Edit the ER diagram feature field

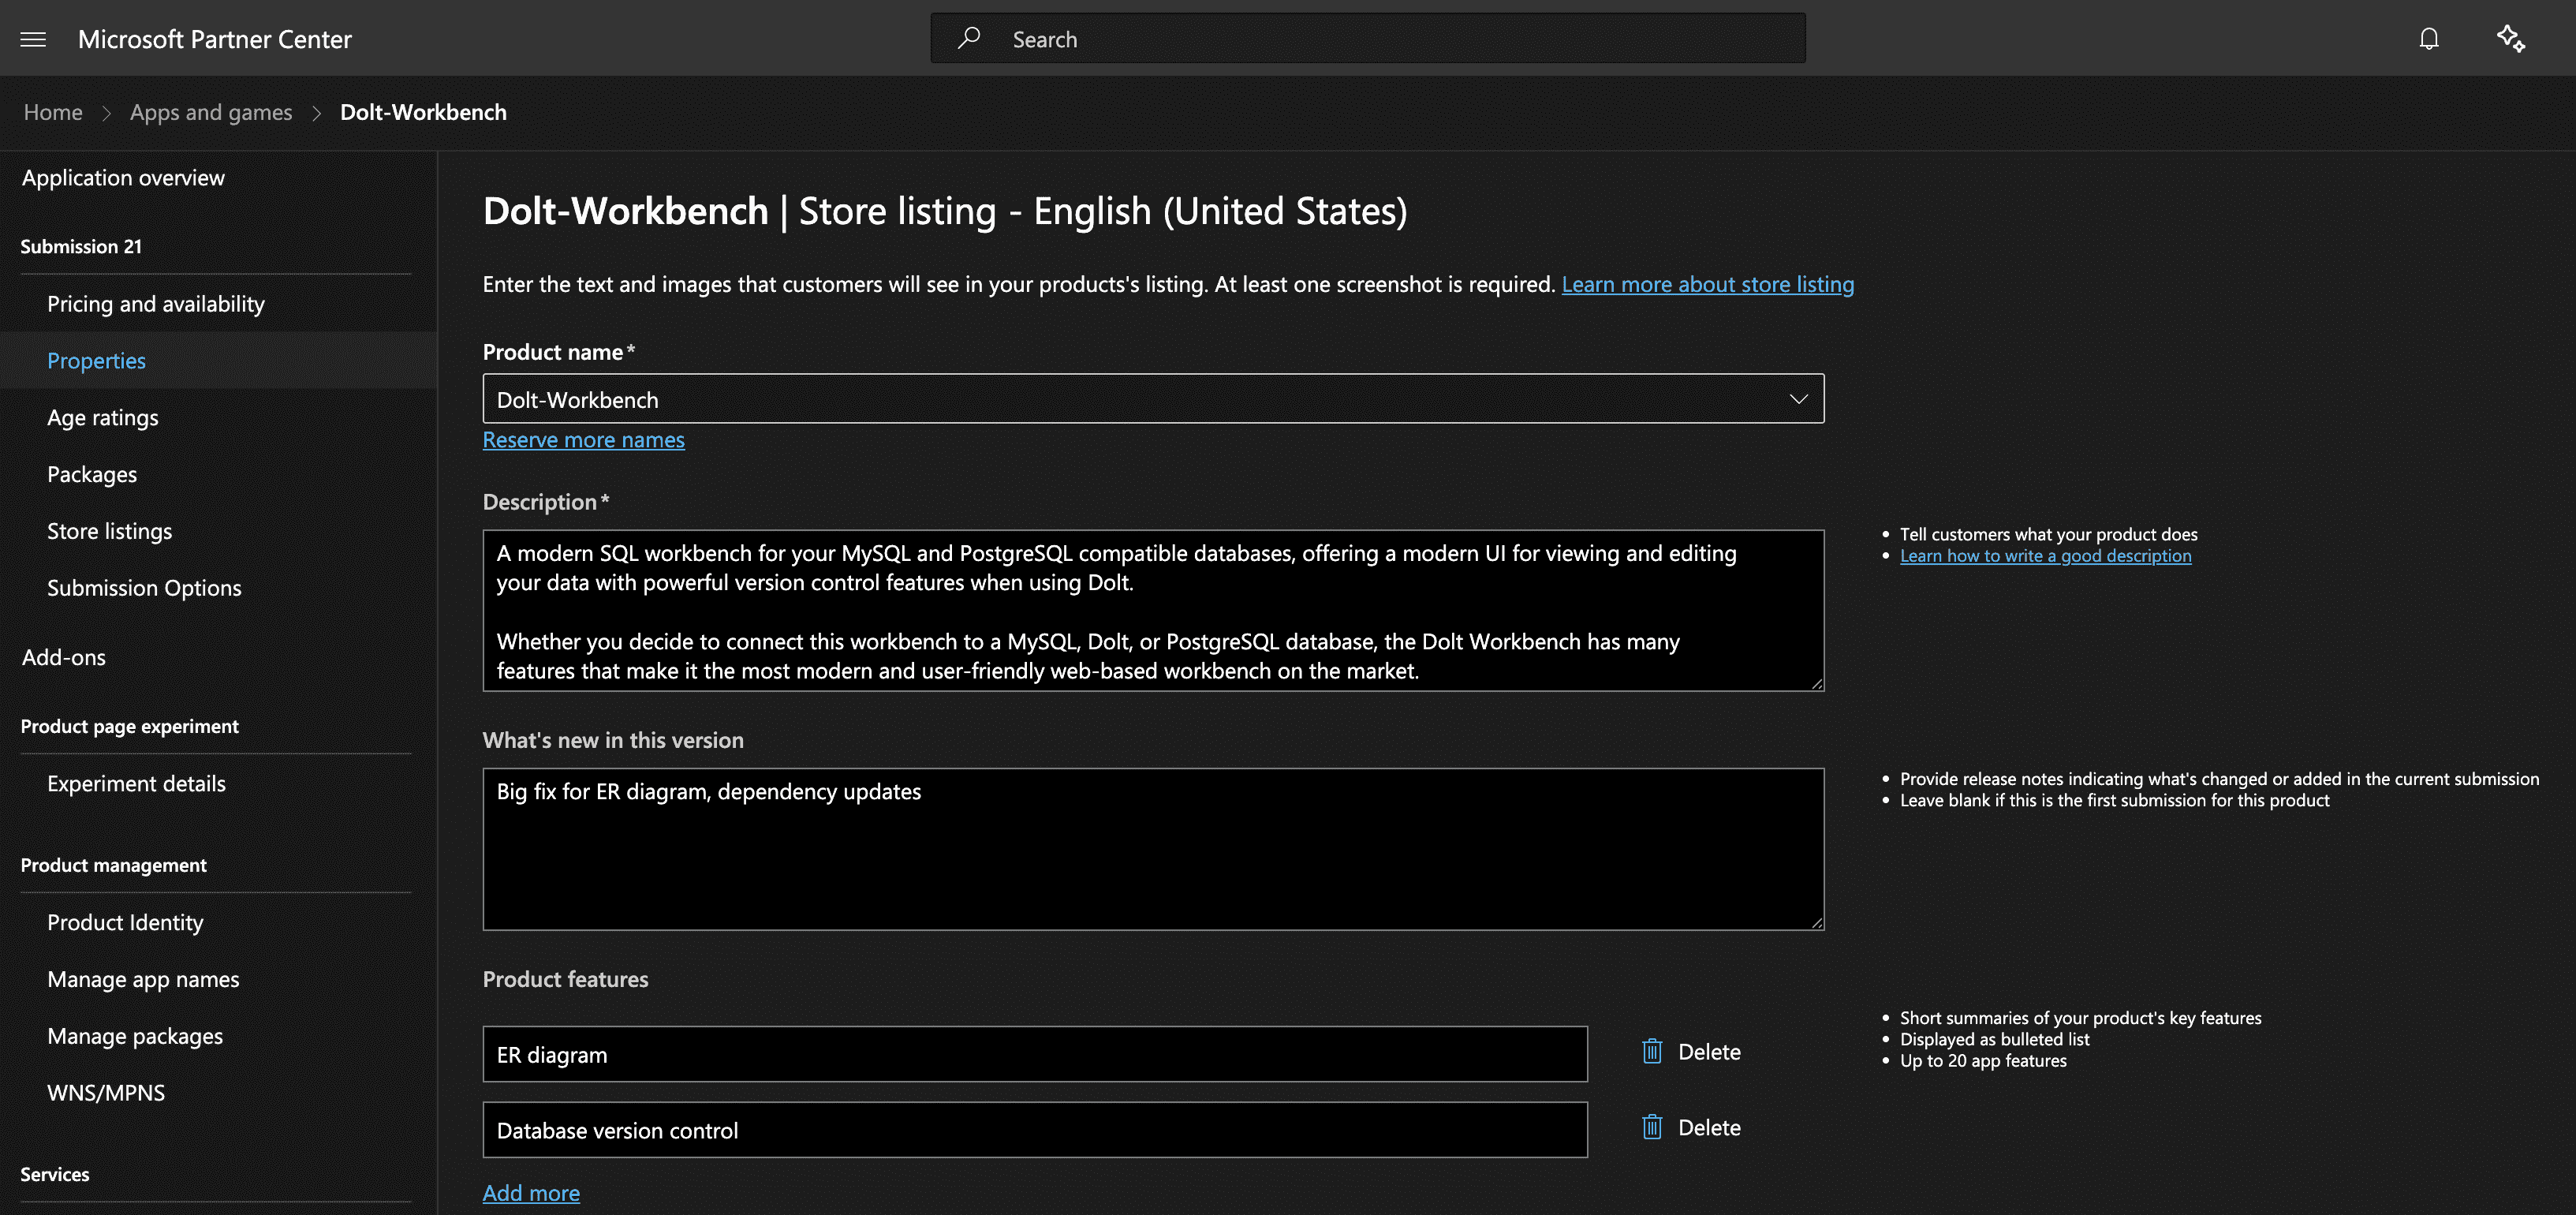pyautogui.click(x=1035, y=1054)
